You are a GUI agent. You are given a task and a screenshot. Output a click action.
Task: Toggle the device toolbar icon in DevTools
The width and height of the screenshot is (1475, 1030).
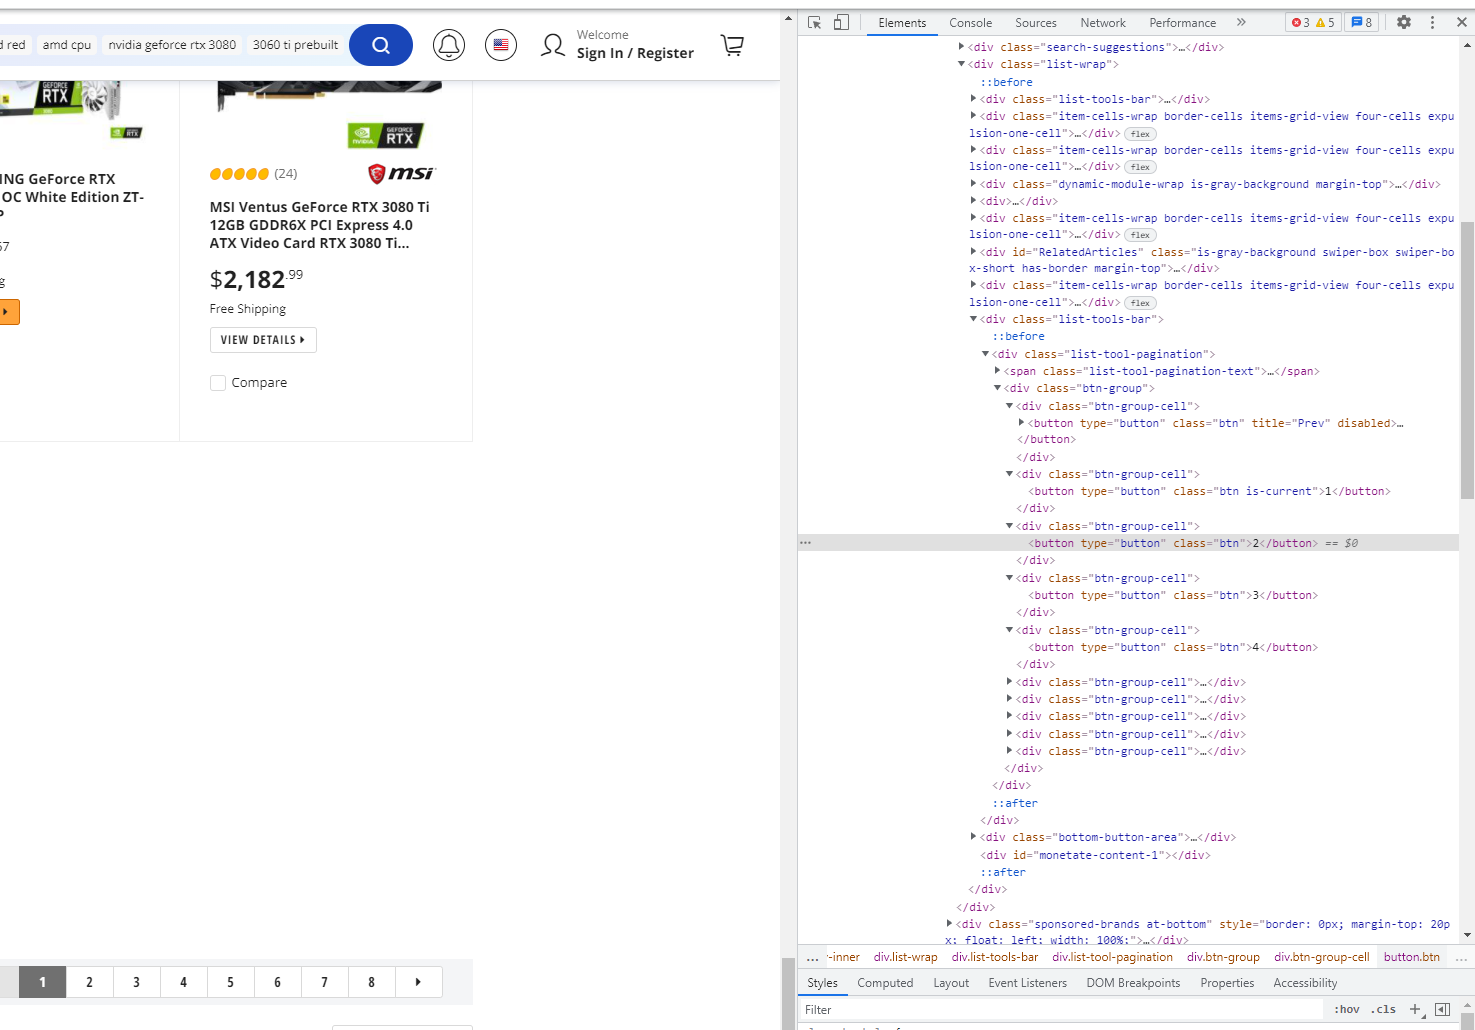pyautogui.click(x=841, y=22)
